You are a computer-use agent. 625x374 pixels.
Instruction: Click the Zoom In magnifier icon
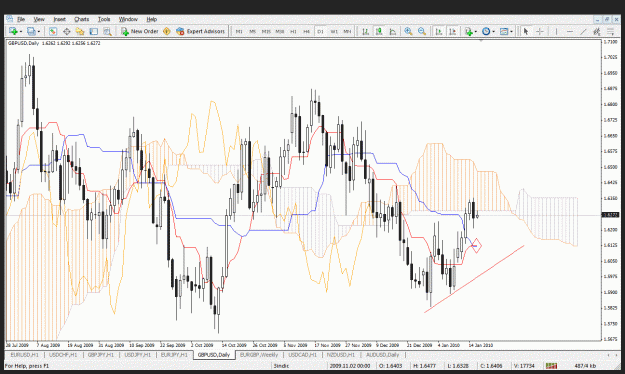pos(408,31)
